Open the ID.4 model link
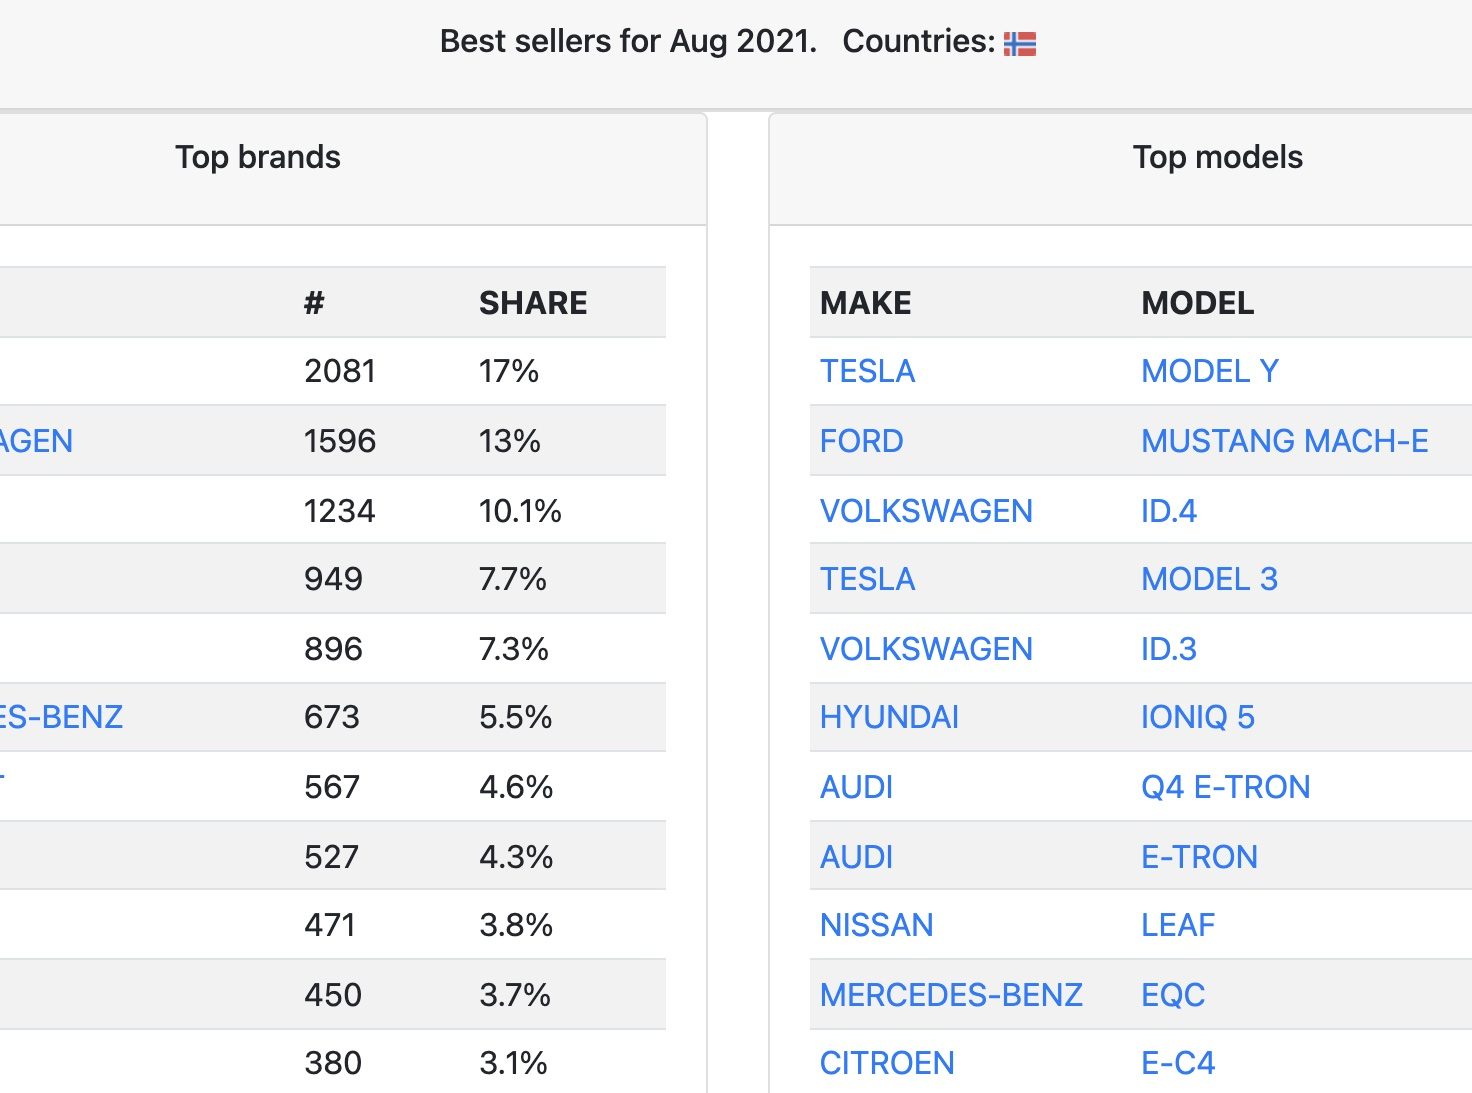 pos(1169,511)
